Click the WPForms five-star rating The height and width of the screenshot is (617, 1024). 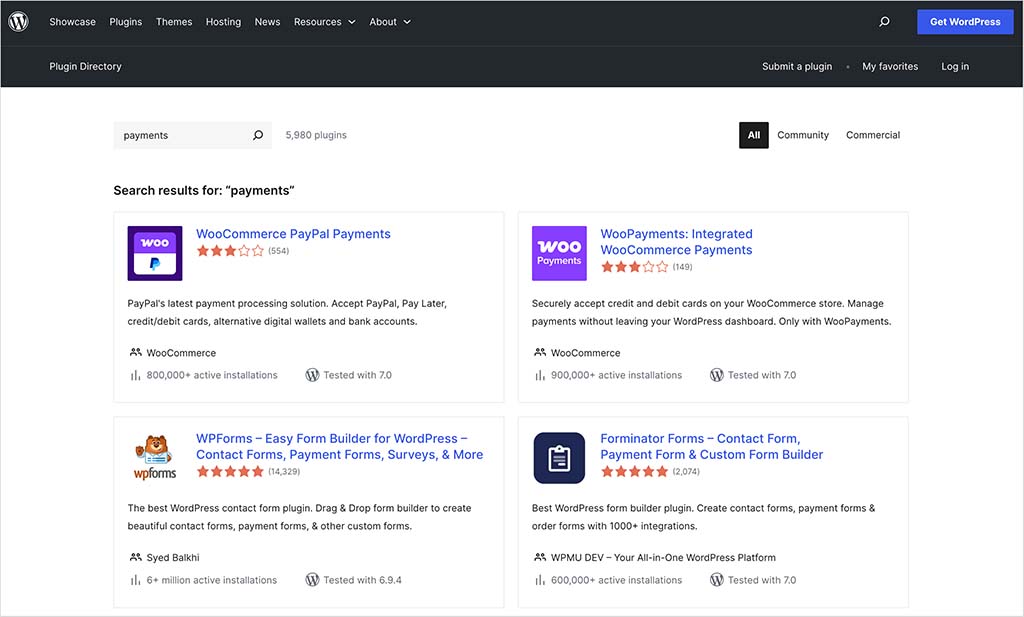point(230,471)
